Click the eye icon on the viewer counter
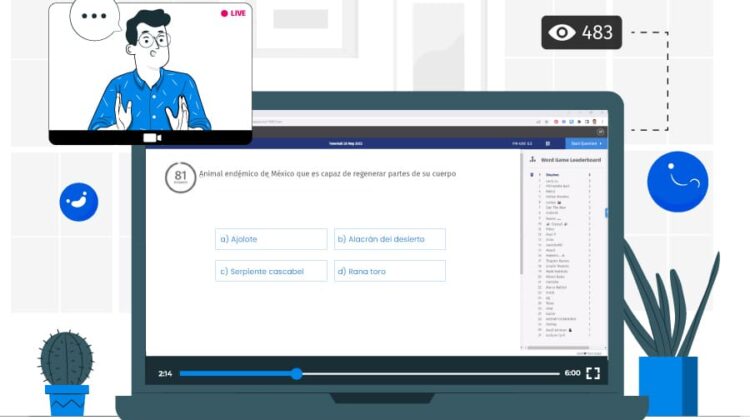 [x=562, y=33]
